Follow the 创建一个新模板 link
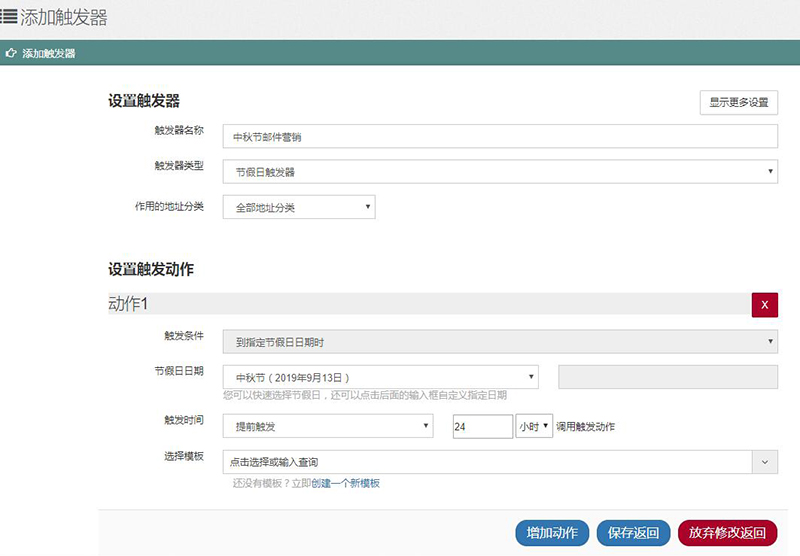Screen dimensions: 800x556 (345, 483)
